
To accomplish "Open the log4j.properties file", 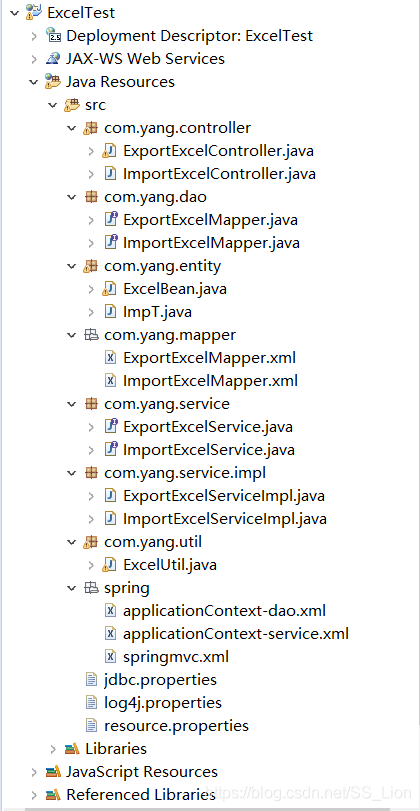I will pyautogui.click(x=163, y=702).
